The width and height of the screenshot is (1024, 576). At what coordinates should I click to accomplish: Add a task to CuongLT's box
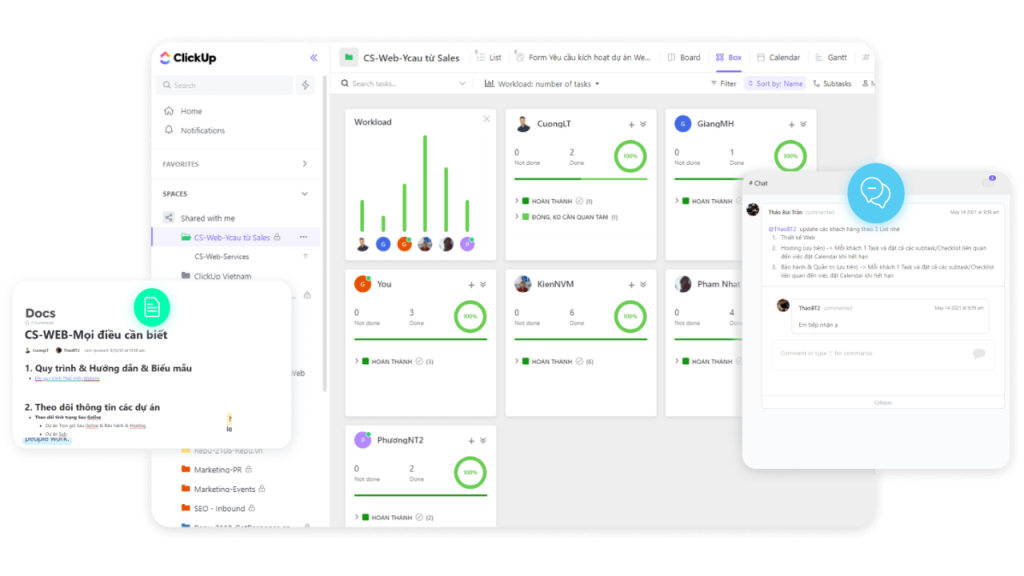point(632,124)
